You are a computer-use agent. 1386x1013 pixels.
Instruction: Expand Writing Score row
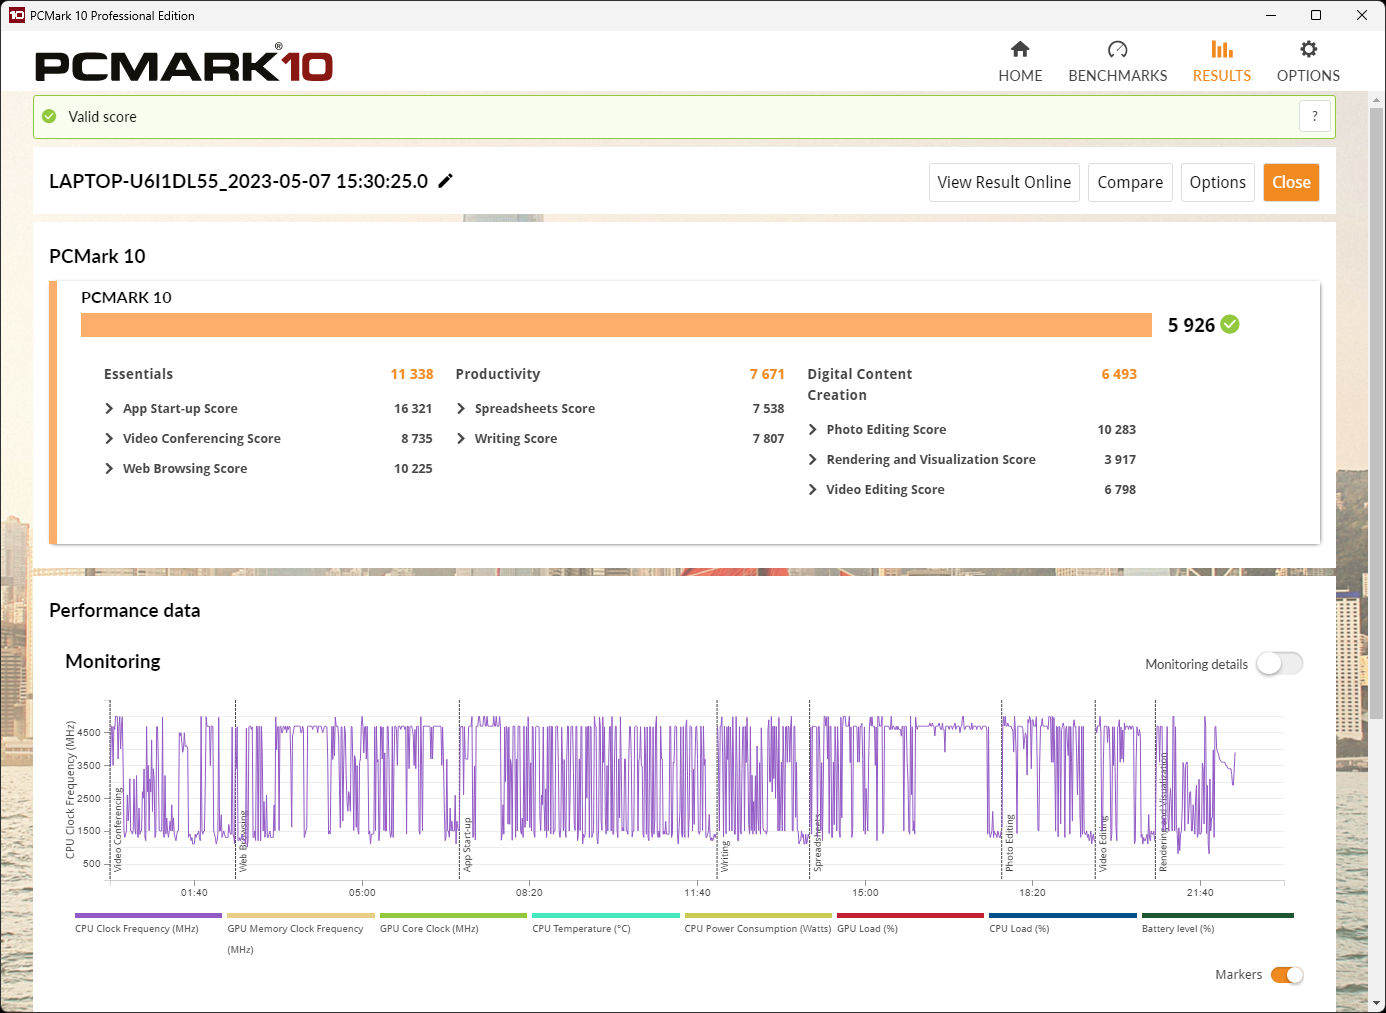pyautogui.click(x=461, y=438)
